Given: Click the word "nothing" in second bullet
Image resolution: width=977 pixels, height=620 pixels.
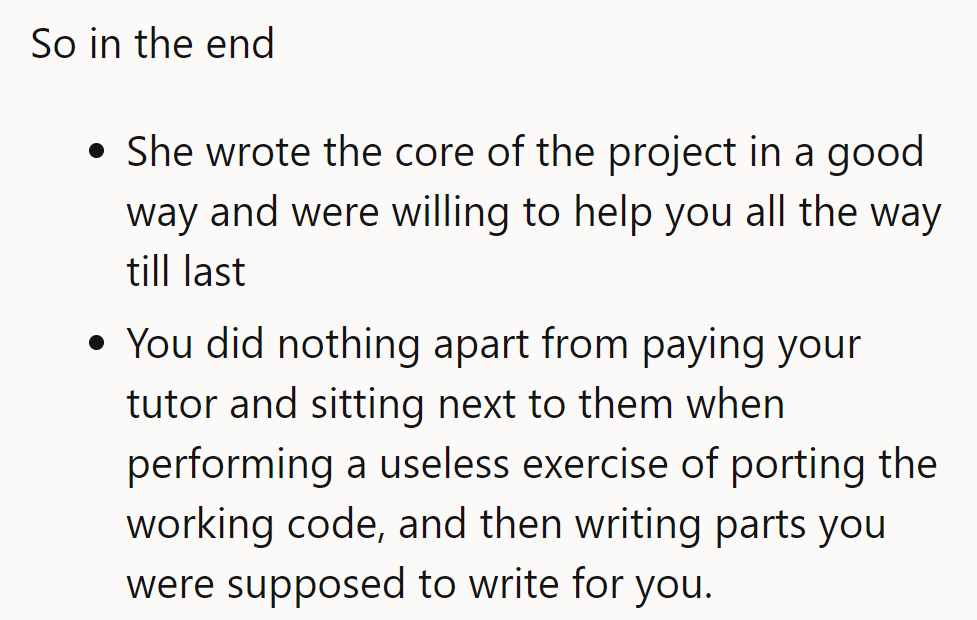Looking at the screenshot, I should coord(348,345).
